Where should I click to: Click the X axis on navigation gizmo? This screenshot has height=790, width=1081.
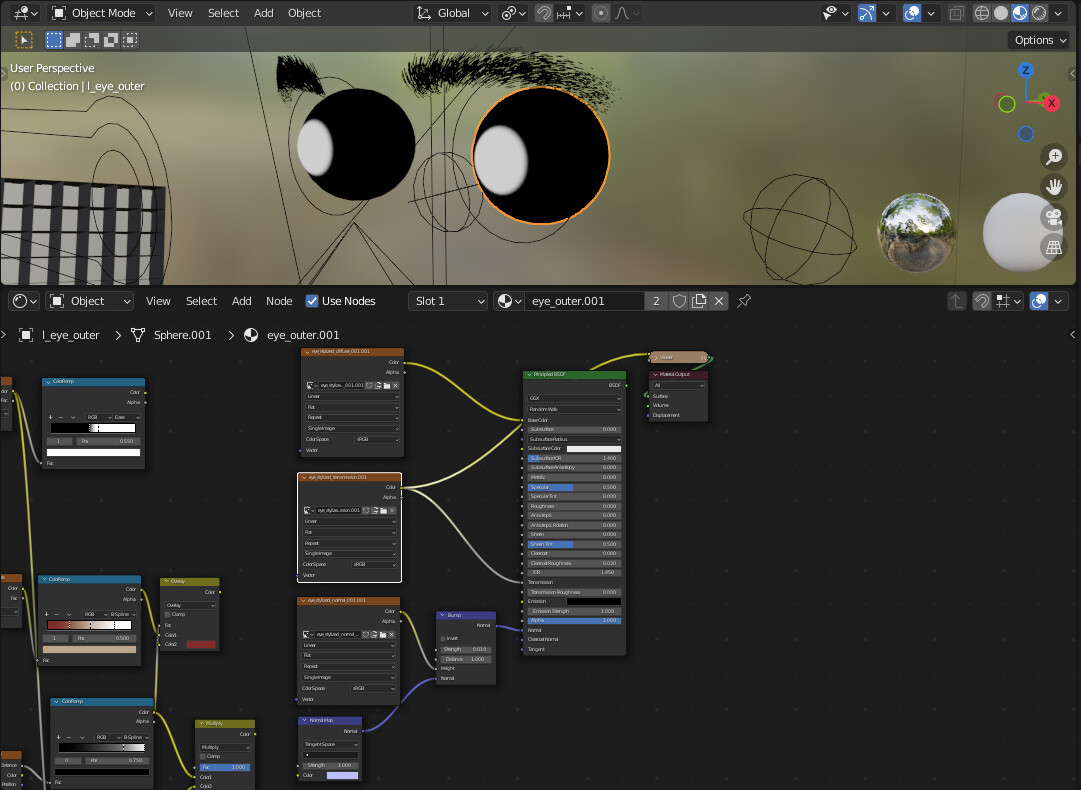(x=1051, y=103)
